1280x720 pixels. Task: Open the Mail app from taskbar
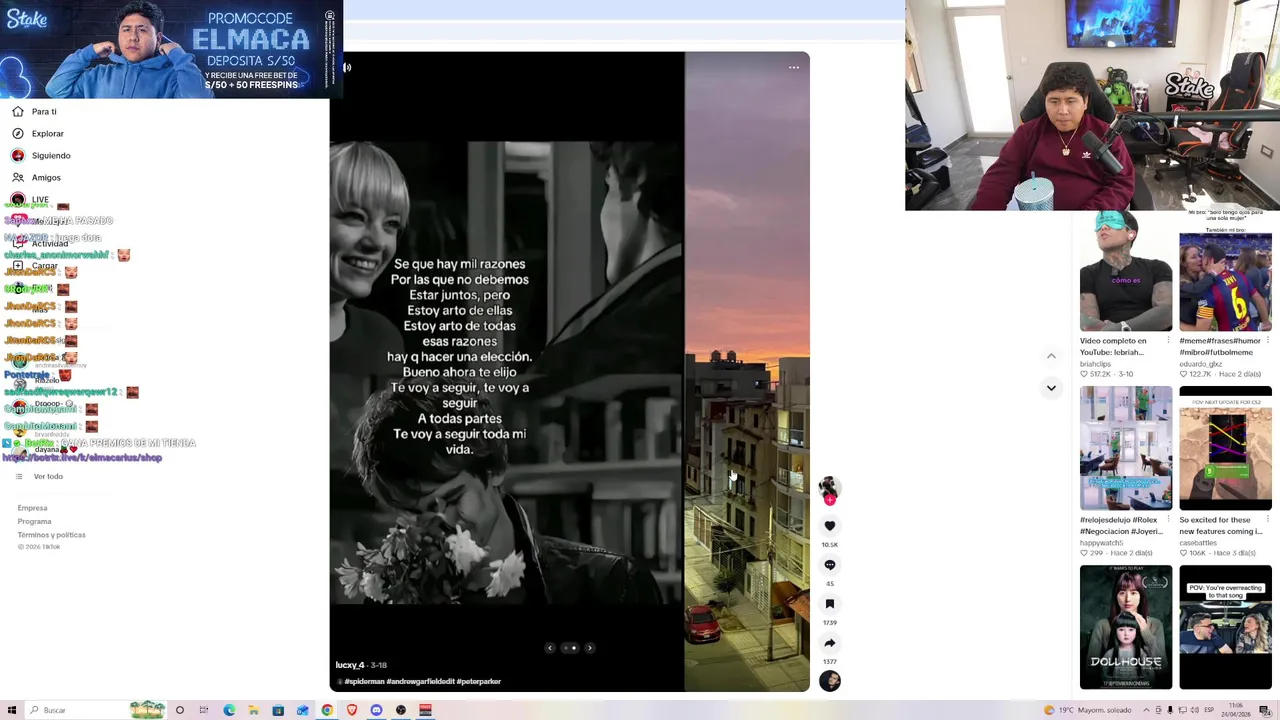[303, 710]
